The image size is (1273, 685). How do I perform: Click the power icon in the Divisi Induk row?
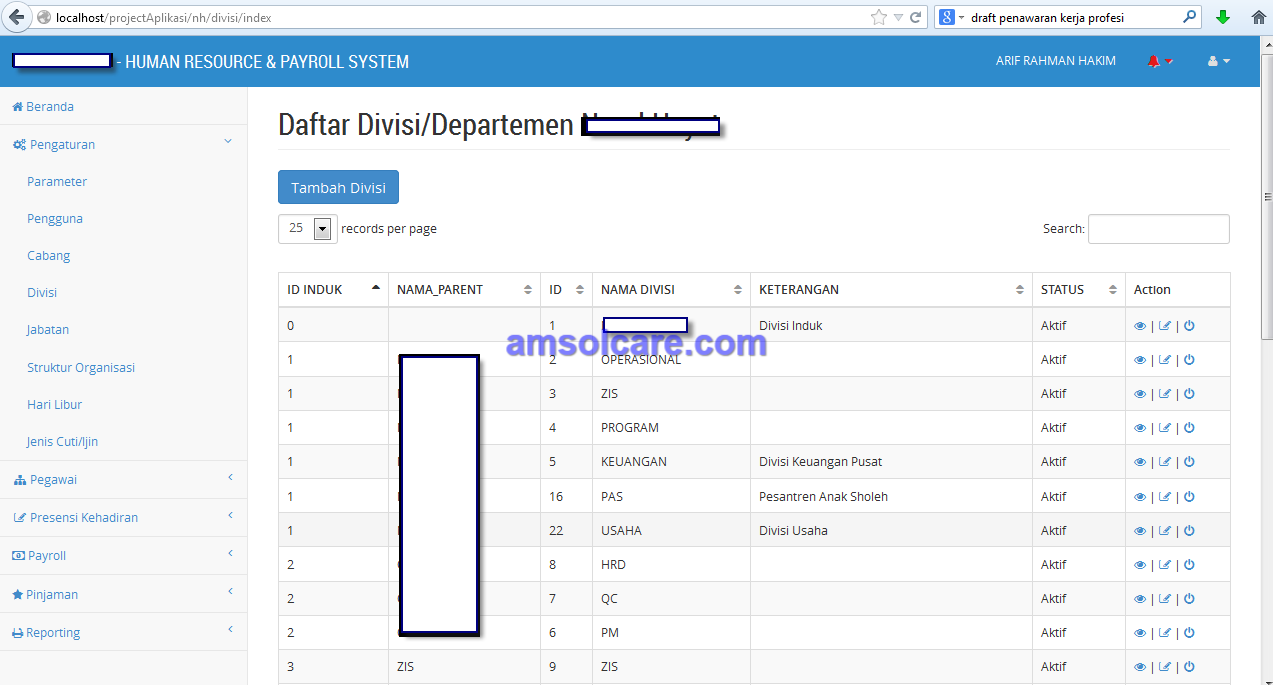click(1189, 326)
